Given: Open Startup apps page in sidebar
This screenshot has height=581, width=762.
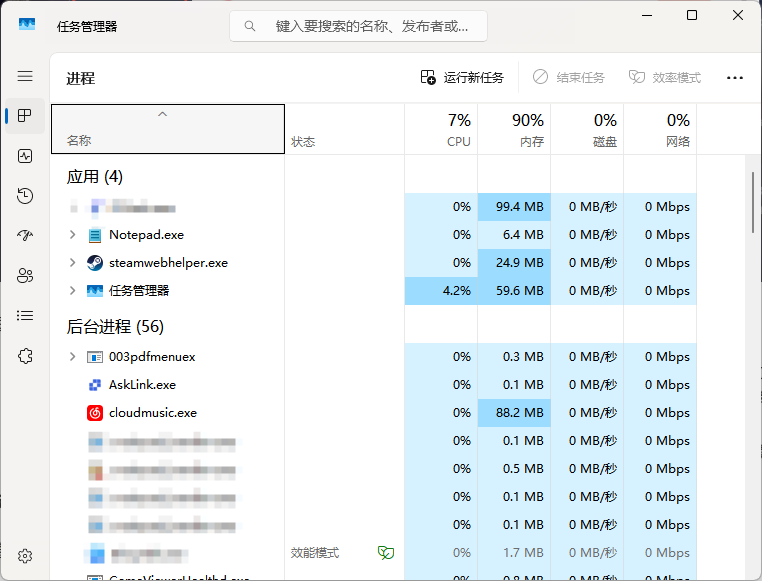Looking at the screenshot, I should pos(25,236).
